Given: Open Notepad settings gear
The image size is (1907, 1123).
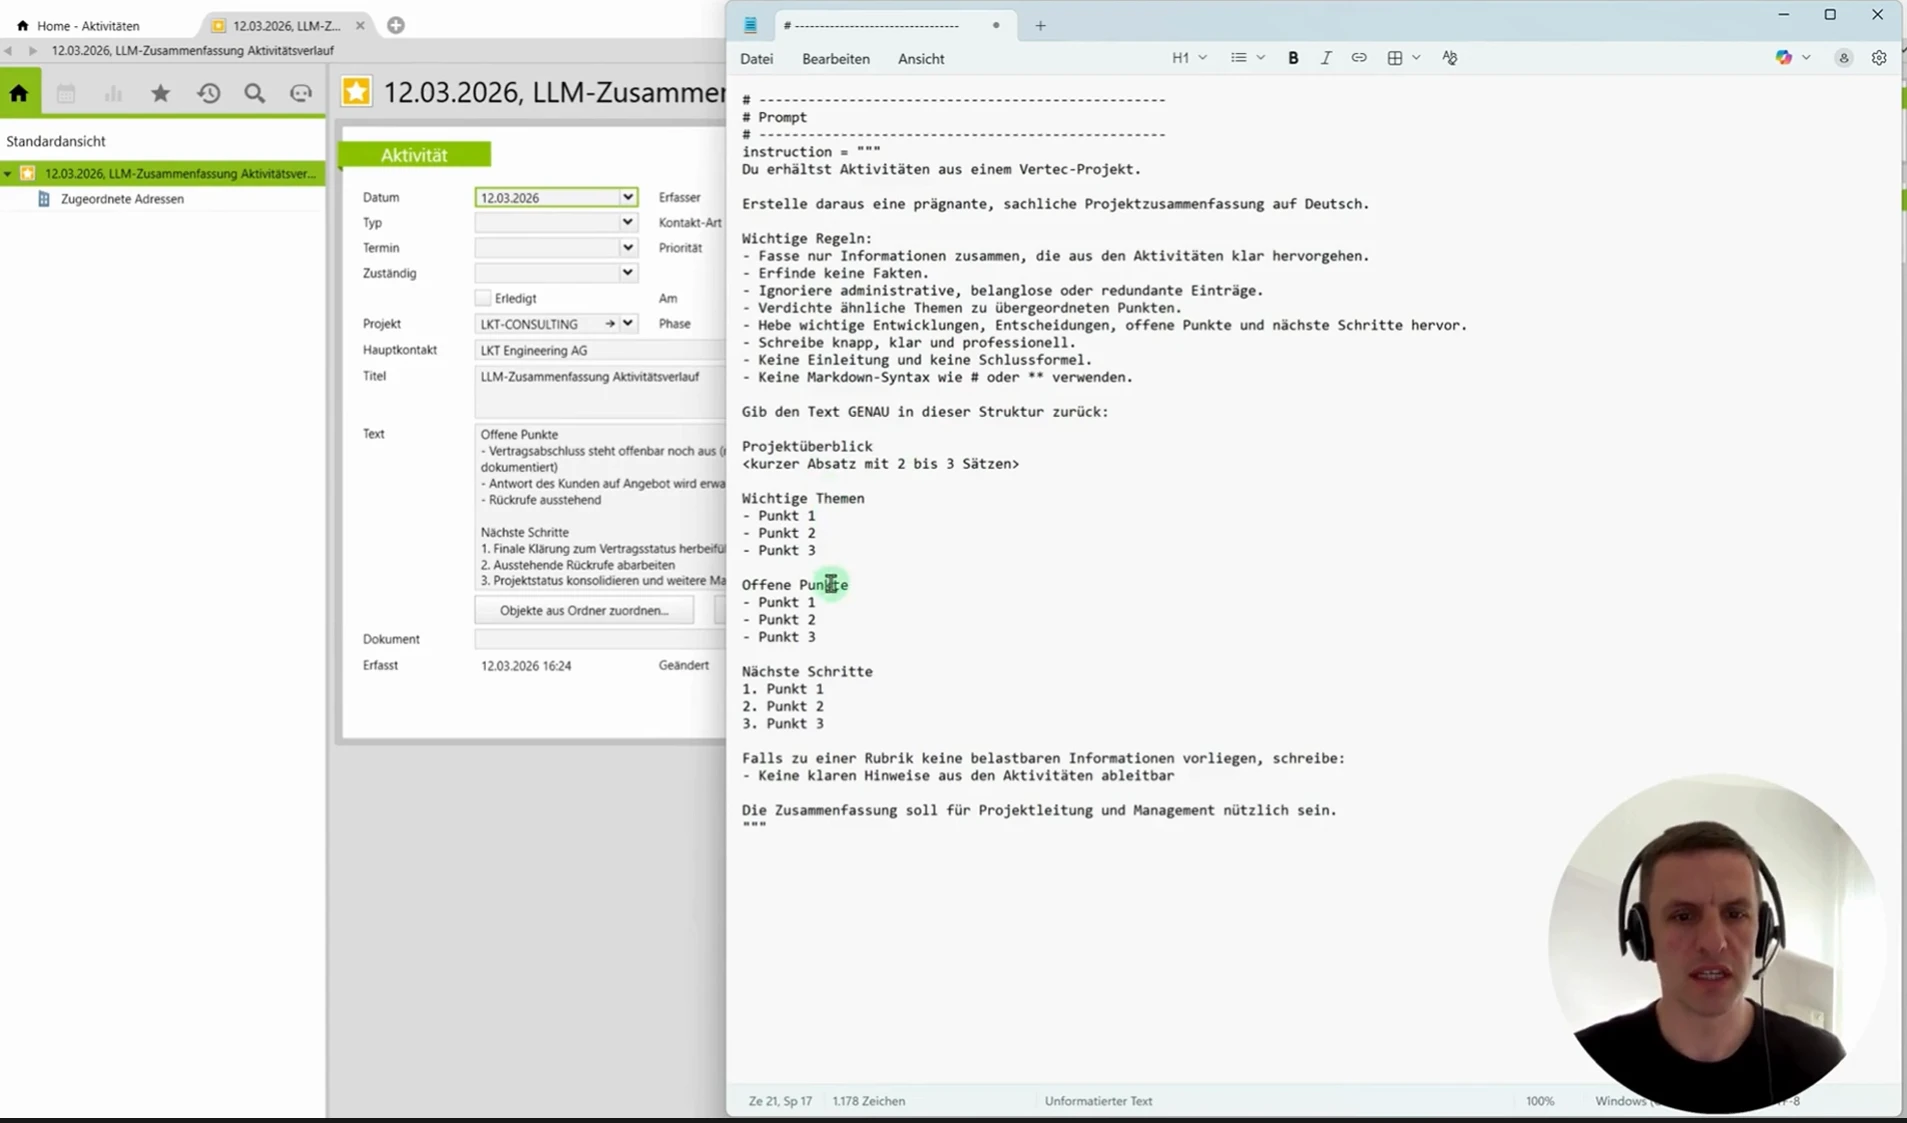Looking at the screenshot, I should (x=1878, y=58).
